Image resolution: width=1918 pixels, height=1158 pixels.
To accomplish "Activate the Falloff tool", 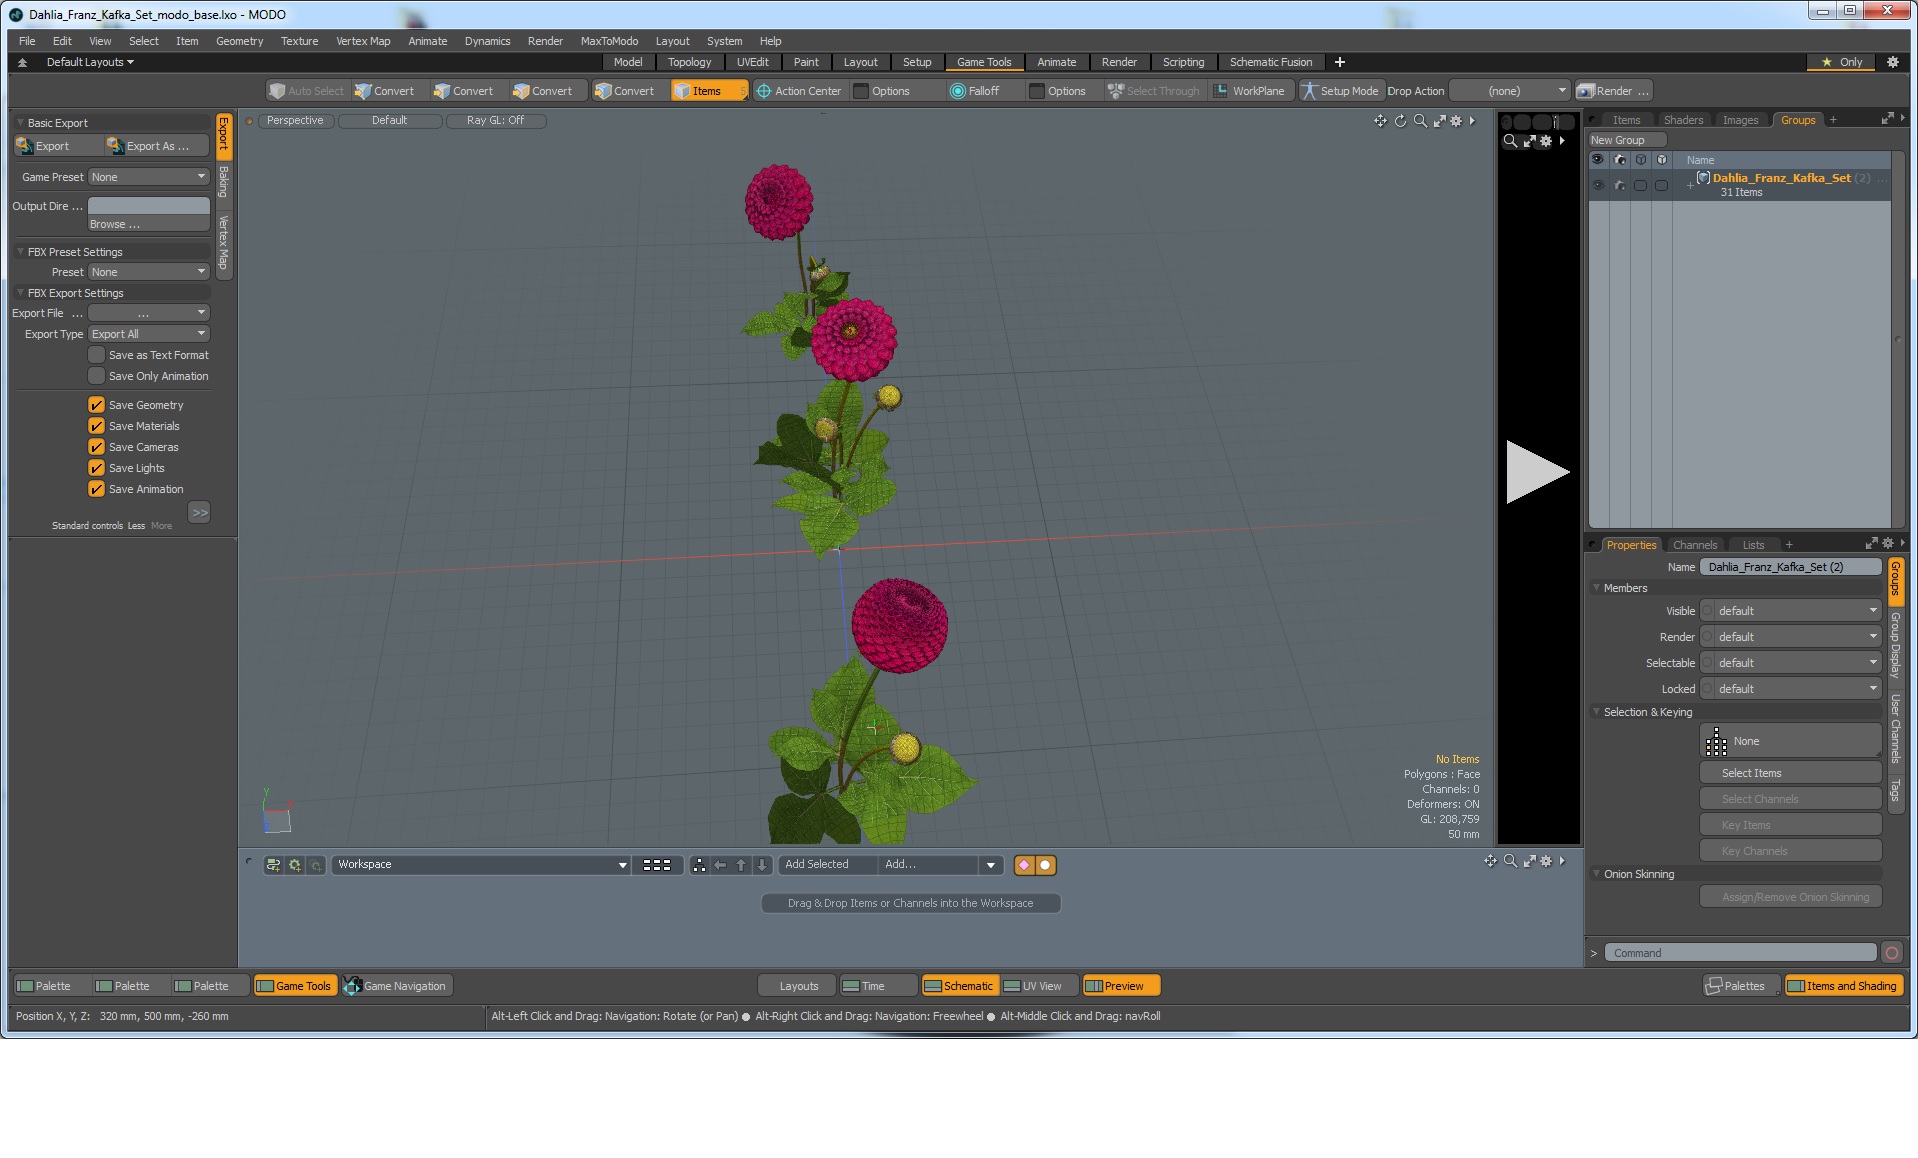I will pyautogui.click(x=974, y=91).
